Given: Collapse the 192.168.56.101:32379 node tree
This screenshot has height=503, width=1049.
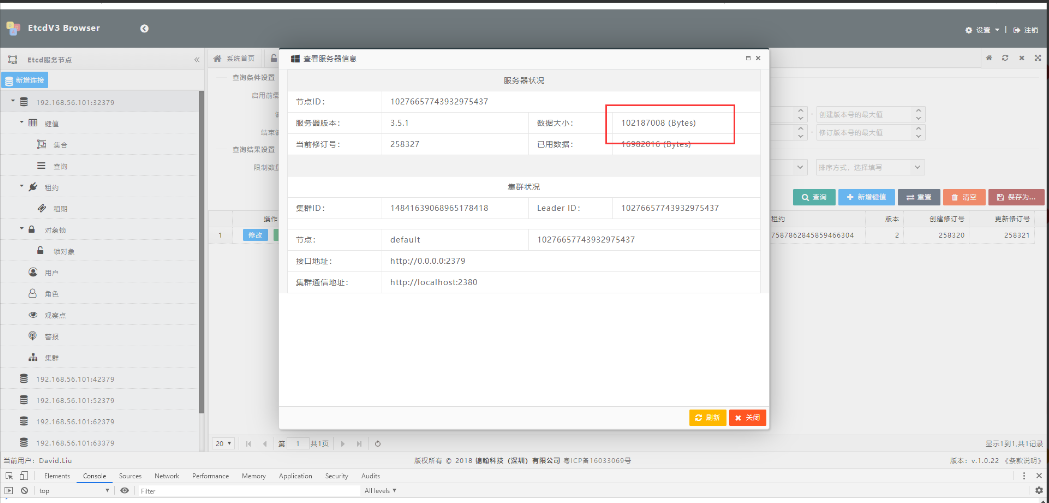Looking at the screenshot, I should click(13, 101).
